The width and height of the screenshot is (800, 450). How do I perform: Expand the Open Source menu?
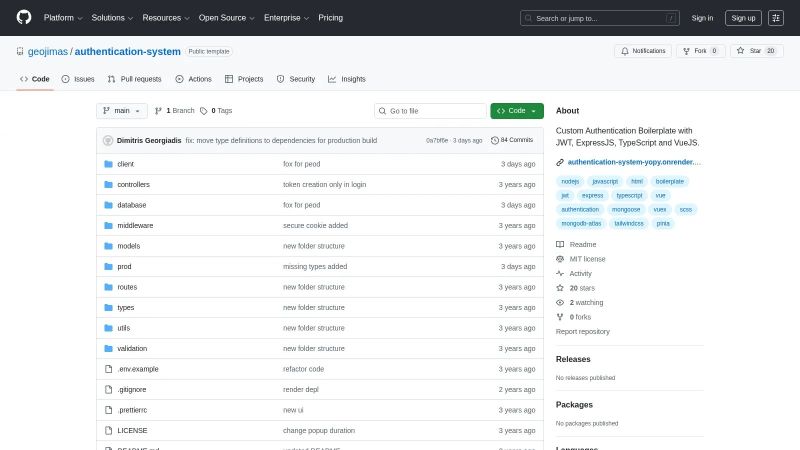[x=226, y=18]
